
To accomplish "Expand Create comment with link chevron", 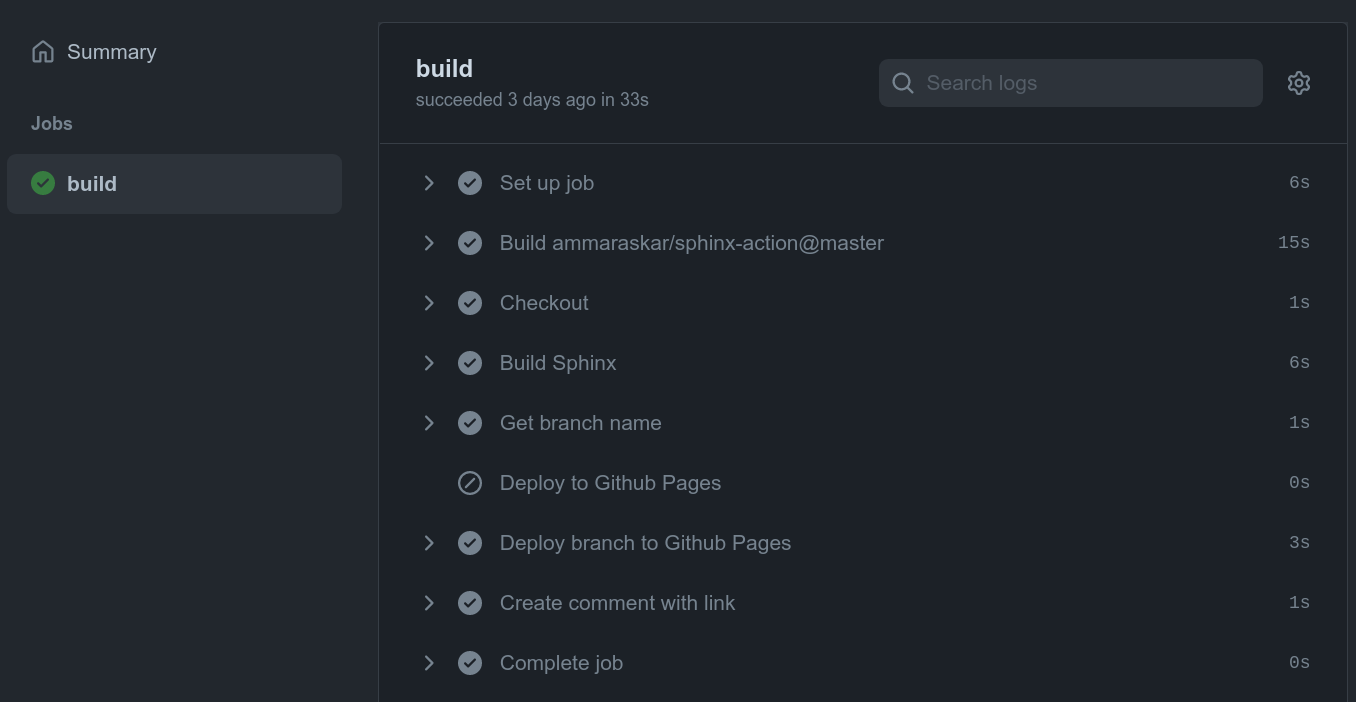I will tap(429, 603).
